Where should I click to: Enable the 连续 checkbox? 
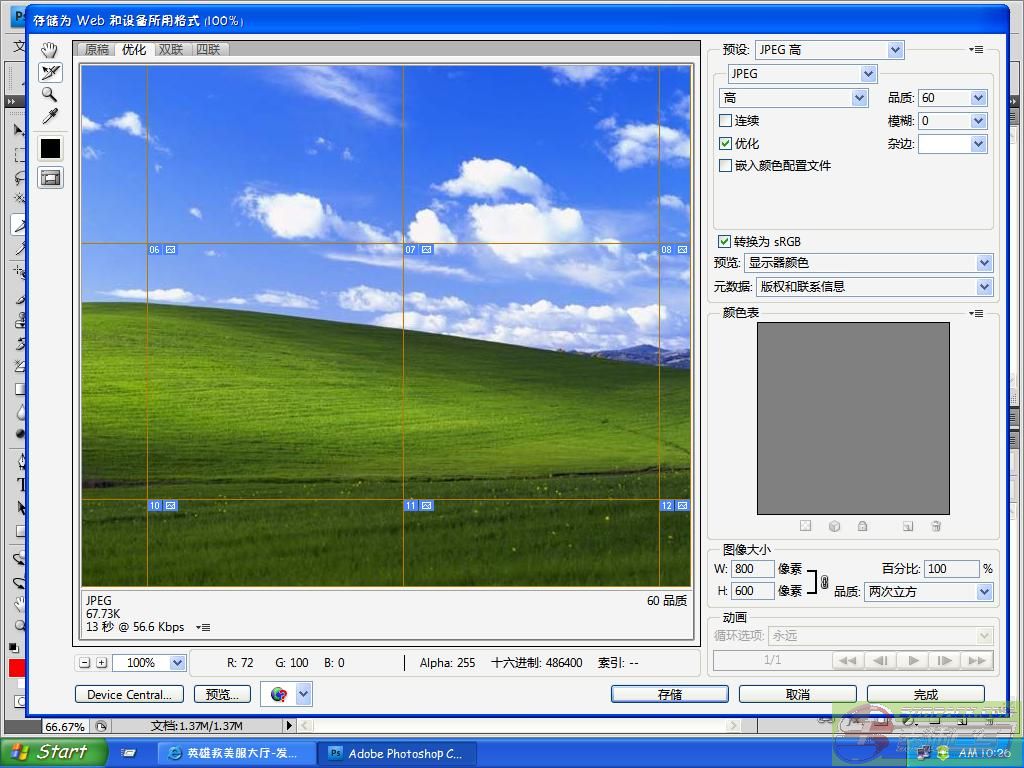(x=725, y=121)
